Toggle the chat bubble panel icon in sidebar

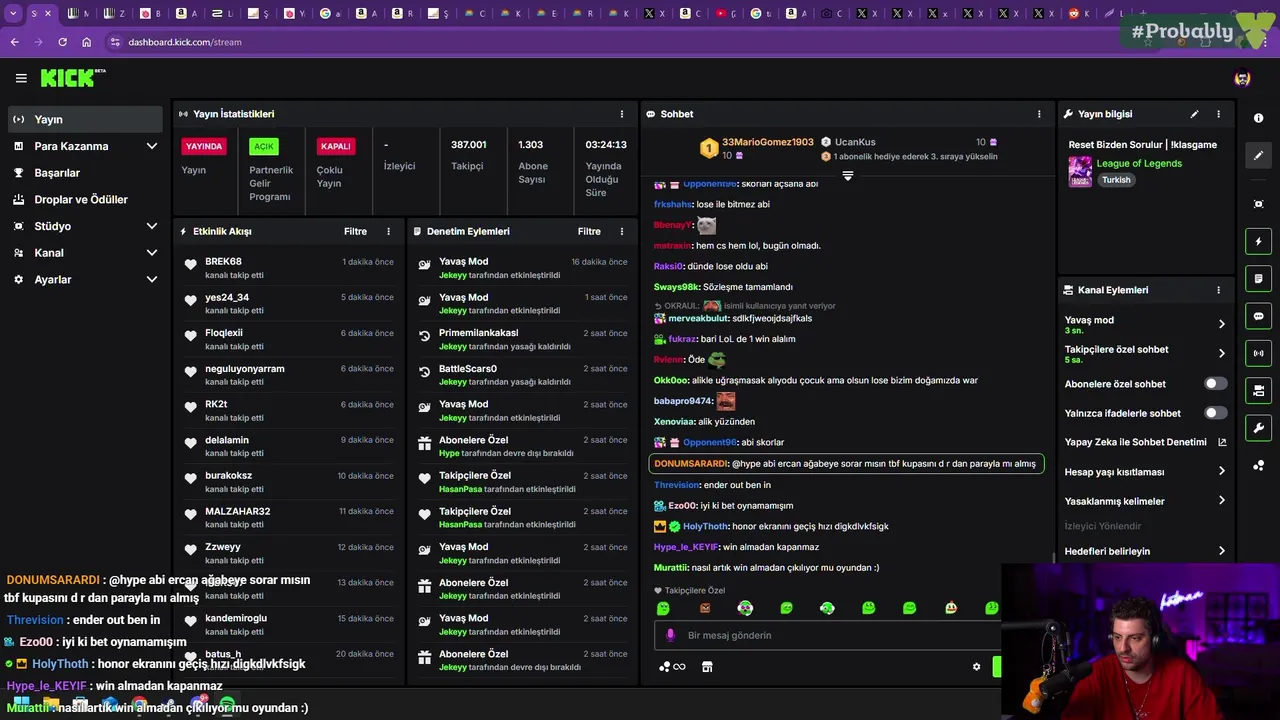tap(1258, 316)
